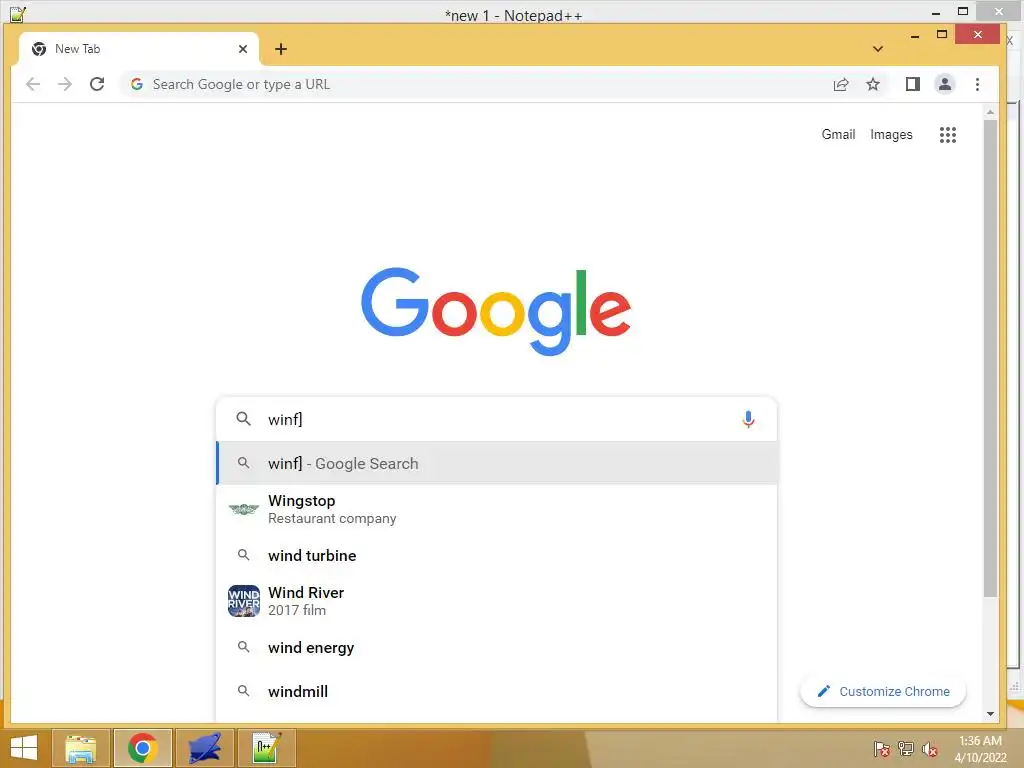The height and width of the screenshot is (768, 1024).
Task: Choose the 'wind energy' suggestion
Action: (496, 647)
